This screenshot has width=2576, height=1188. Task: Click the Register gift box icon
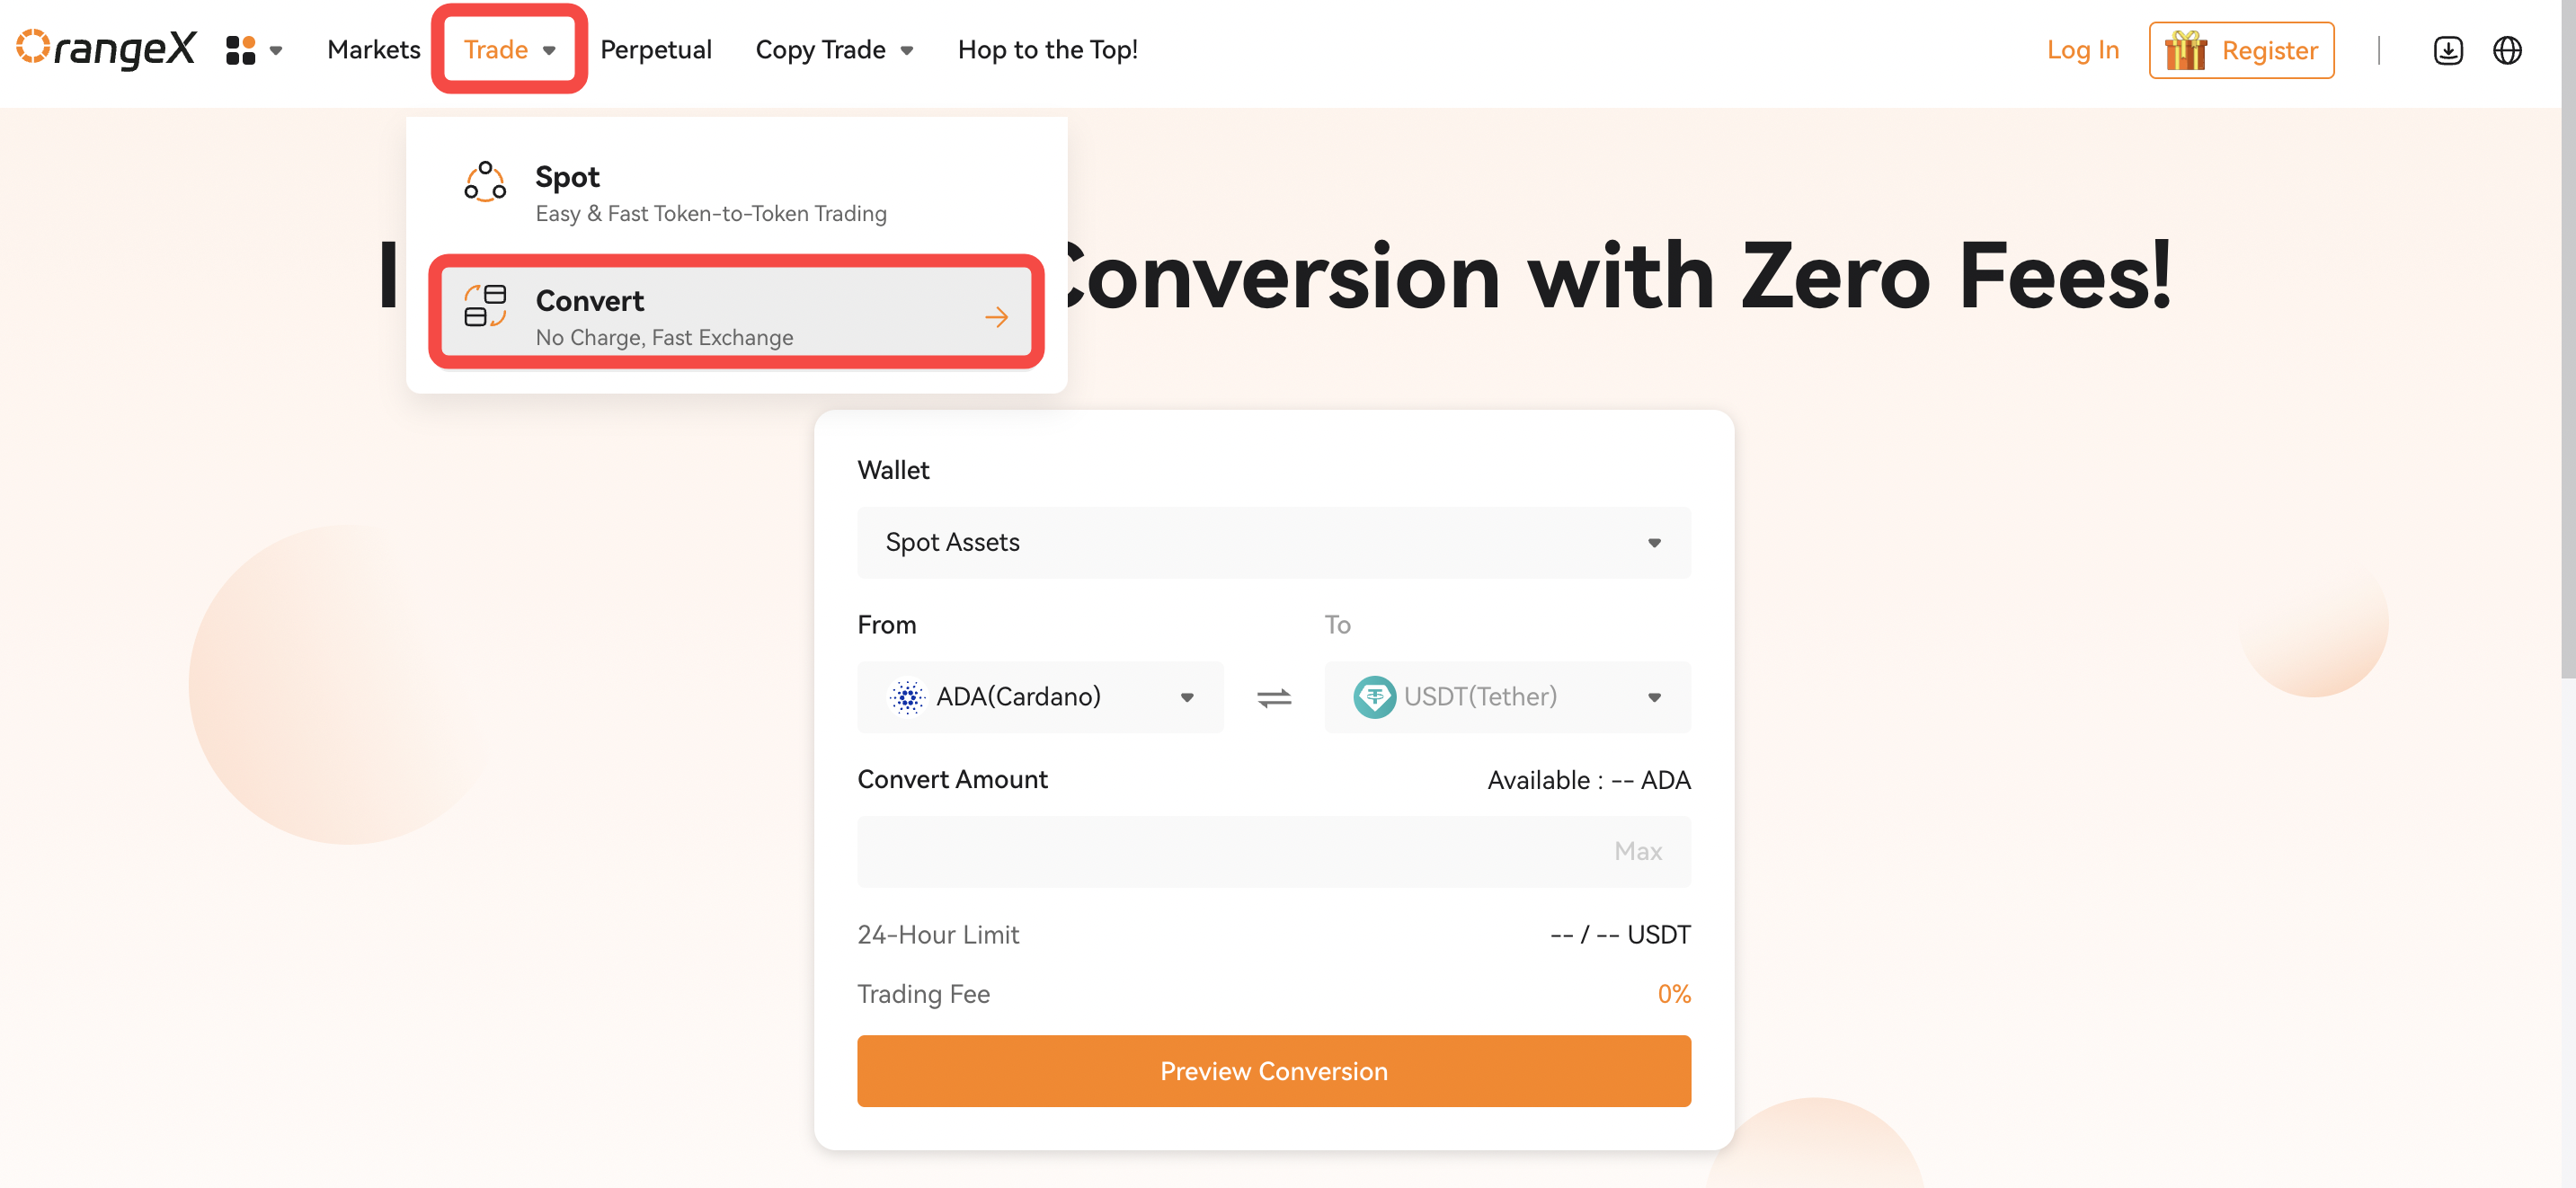[2186, 50]
